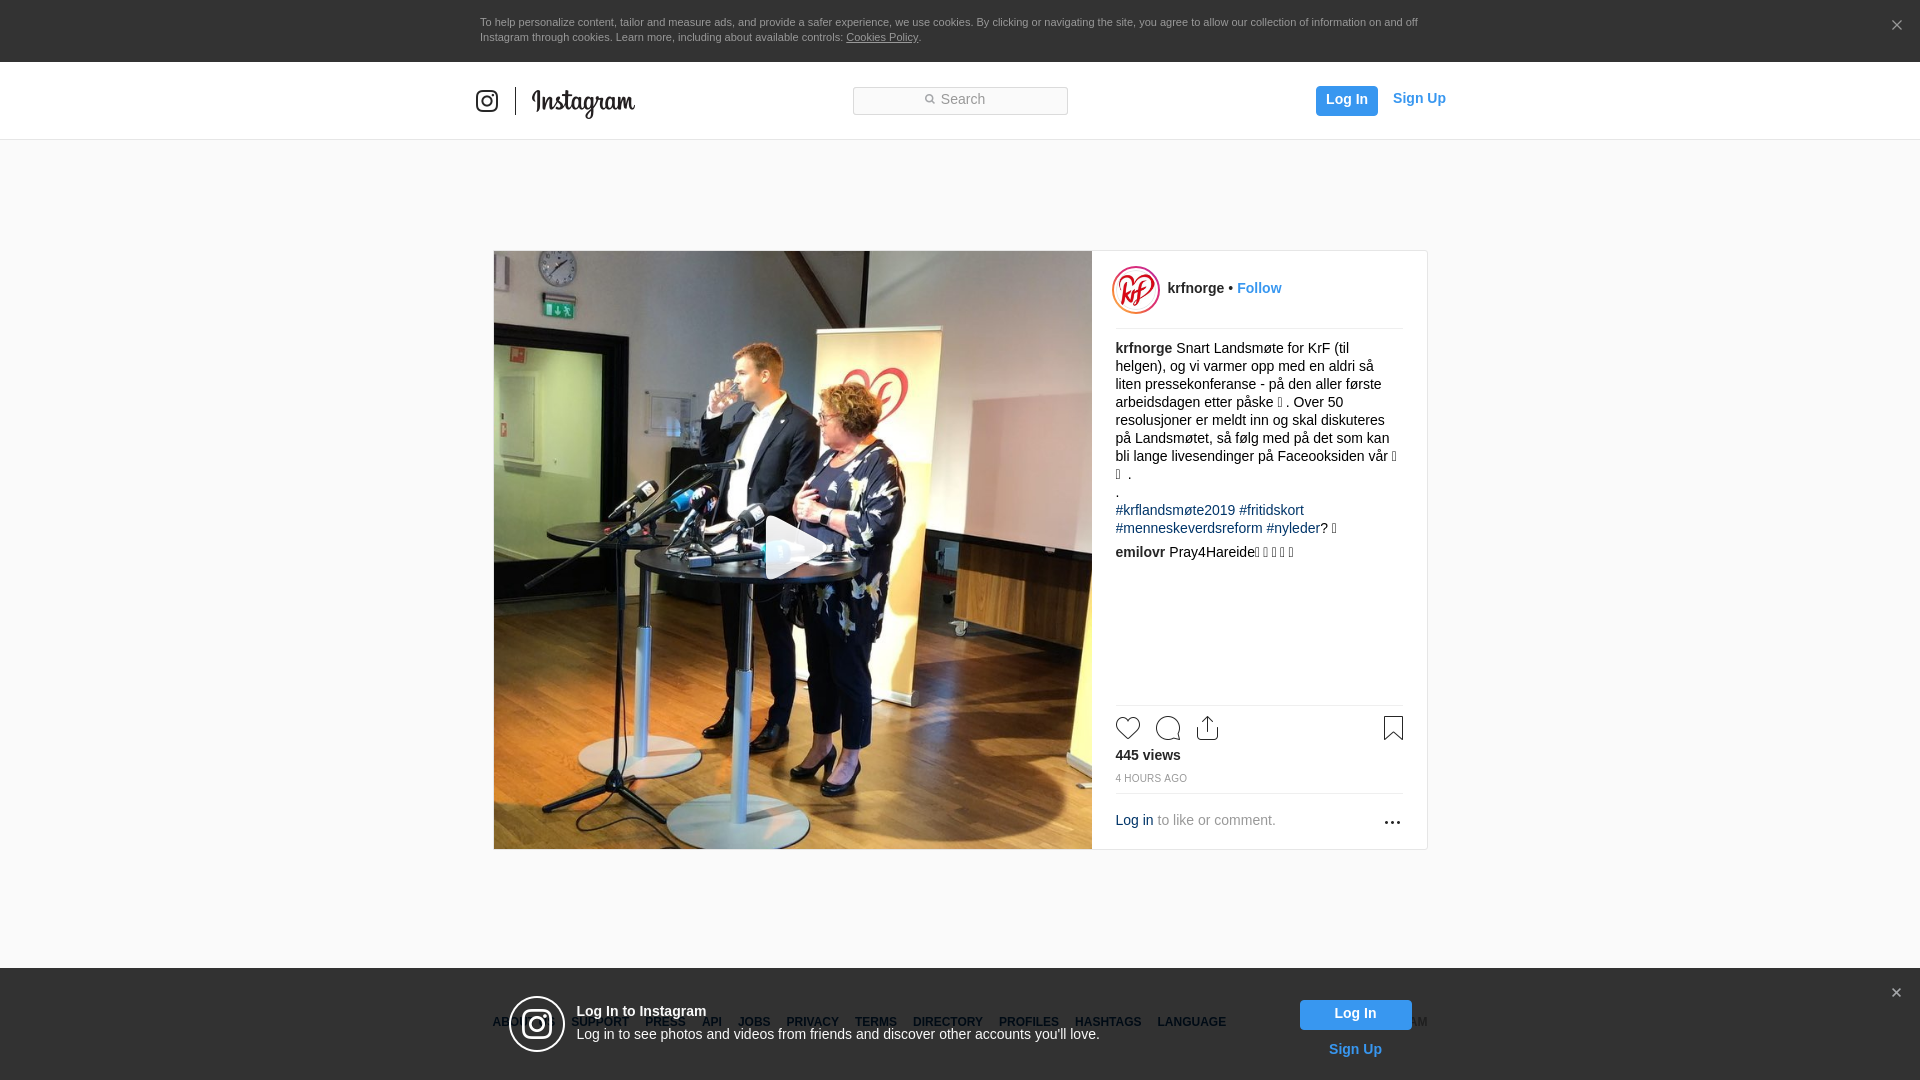The width and height of the screenshot is (1920, 1080).
Task: Like the post with the heart icon
Action: click(1128, 728)
